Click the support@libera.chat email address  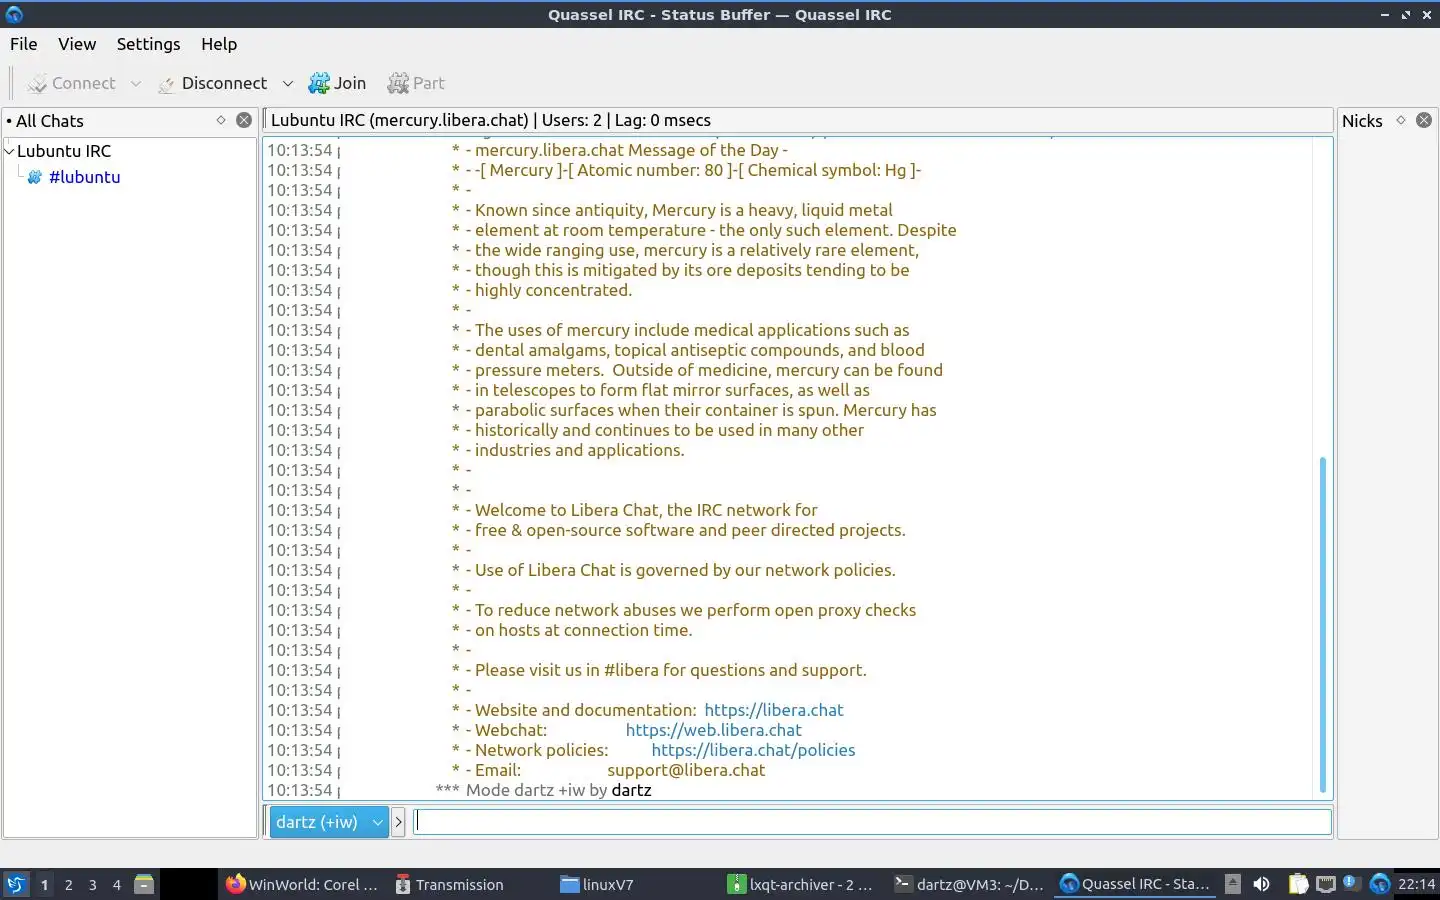[x=686, y=770]
